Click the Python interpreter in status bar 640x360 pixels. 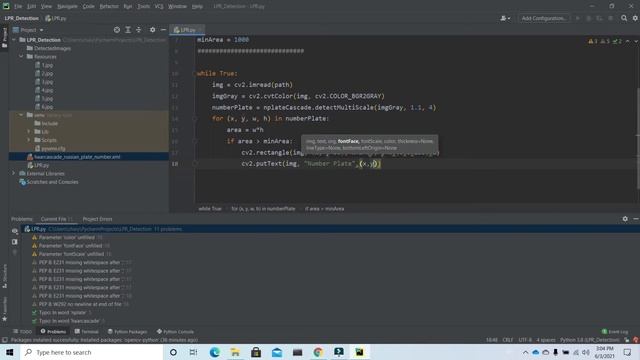point(590,340)
